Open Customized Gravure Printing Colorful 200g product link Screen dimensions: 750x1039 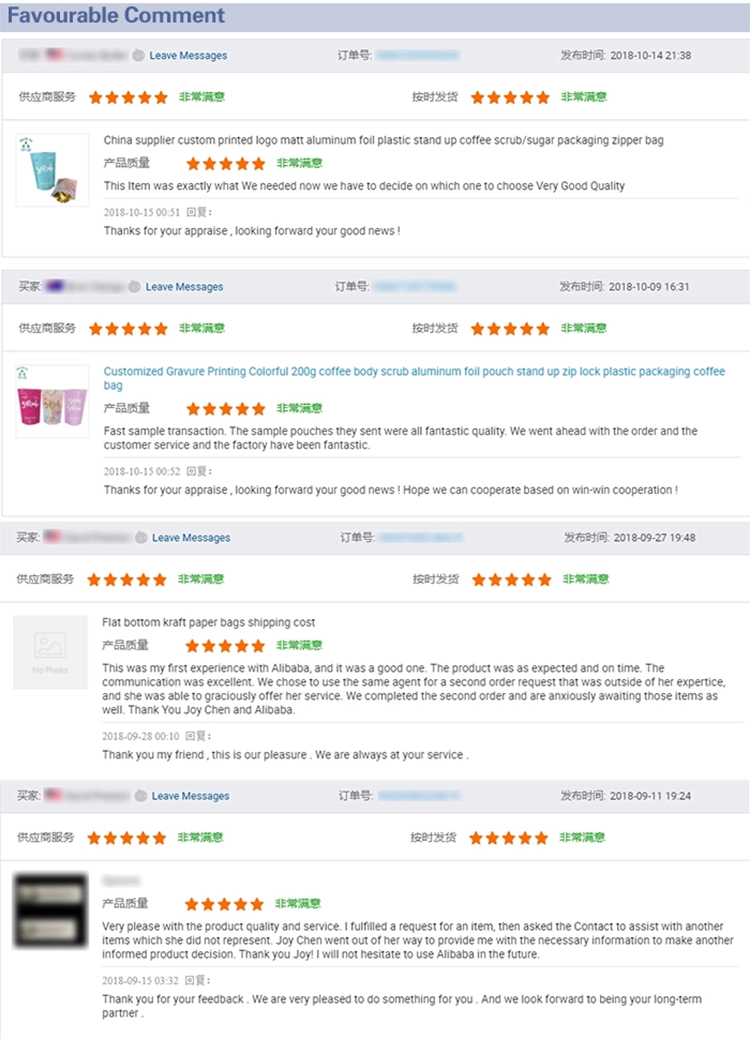(x=414, y=378)
